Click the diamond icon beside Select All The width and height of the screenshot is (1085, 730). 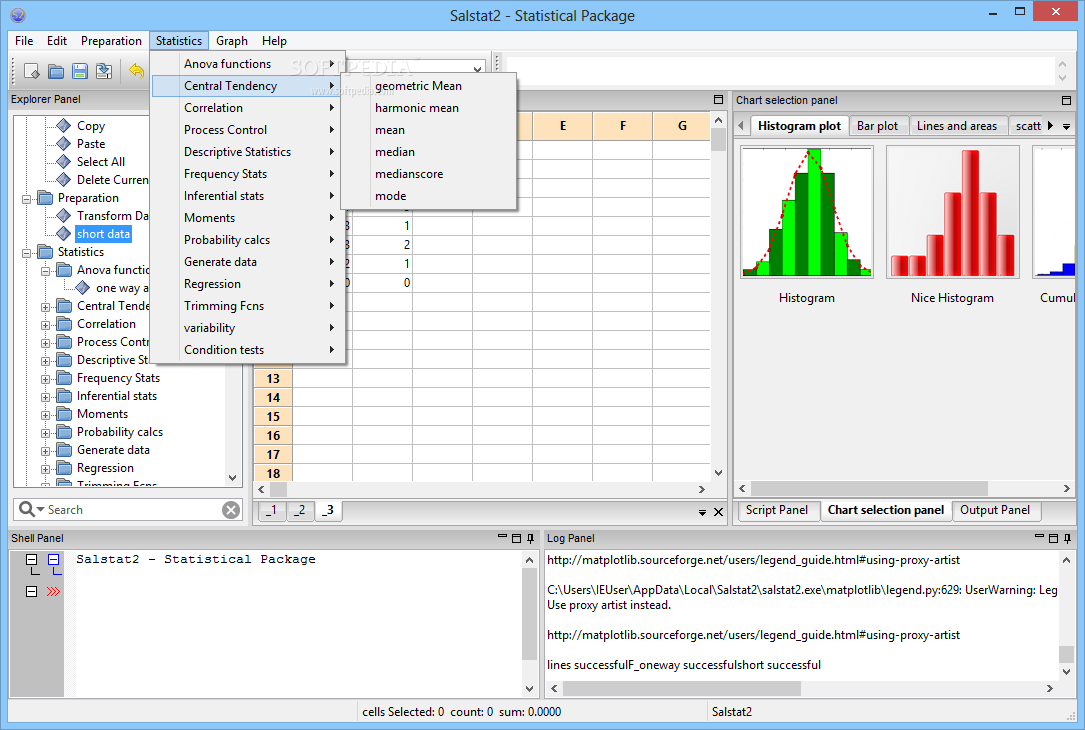tap(64, 161)
